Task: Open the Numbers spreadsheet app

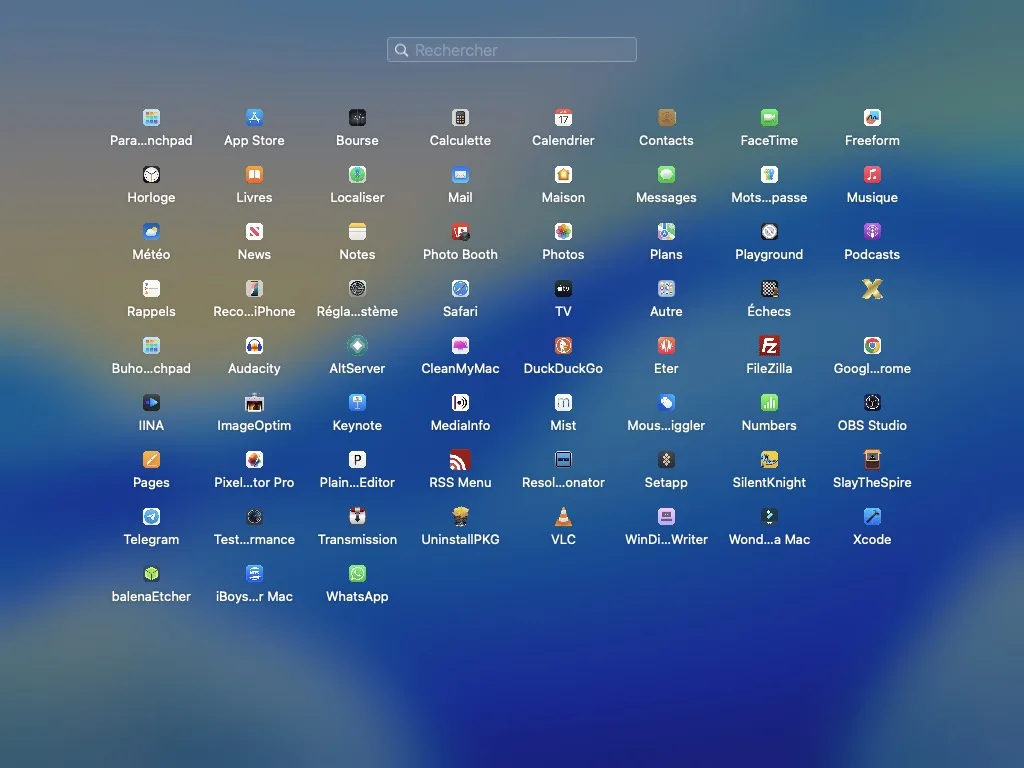Action: (x=768, y=403)
